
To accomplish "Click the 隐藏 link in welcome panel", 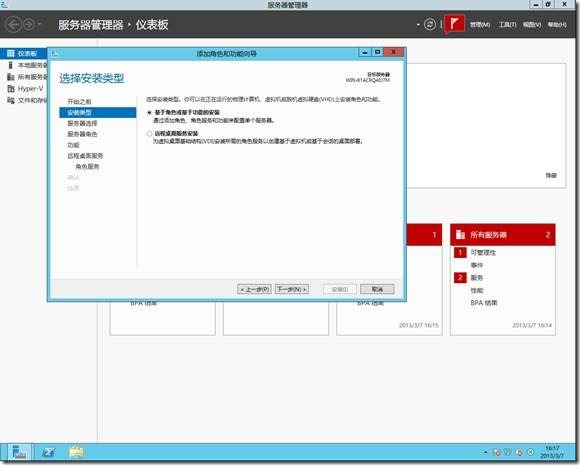I will (551, 175).
